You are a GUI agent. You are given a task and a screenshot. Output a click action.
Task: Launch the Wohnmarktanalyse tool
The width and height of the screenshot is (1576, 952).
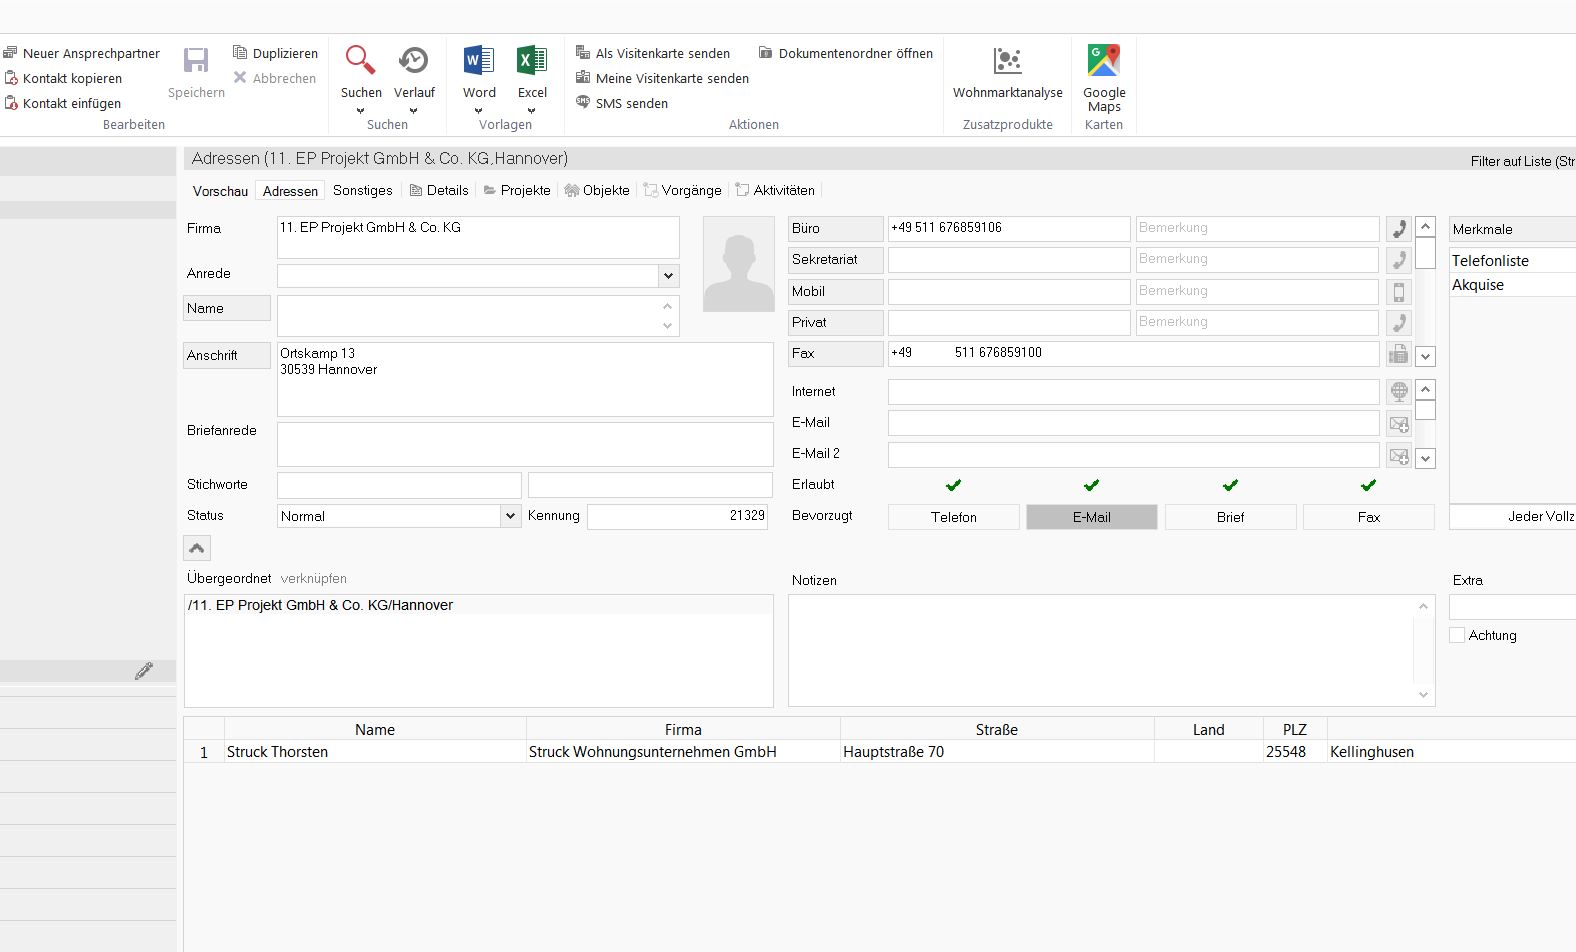click(1007, 61)
